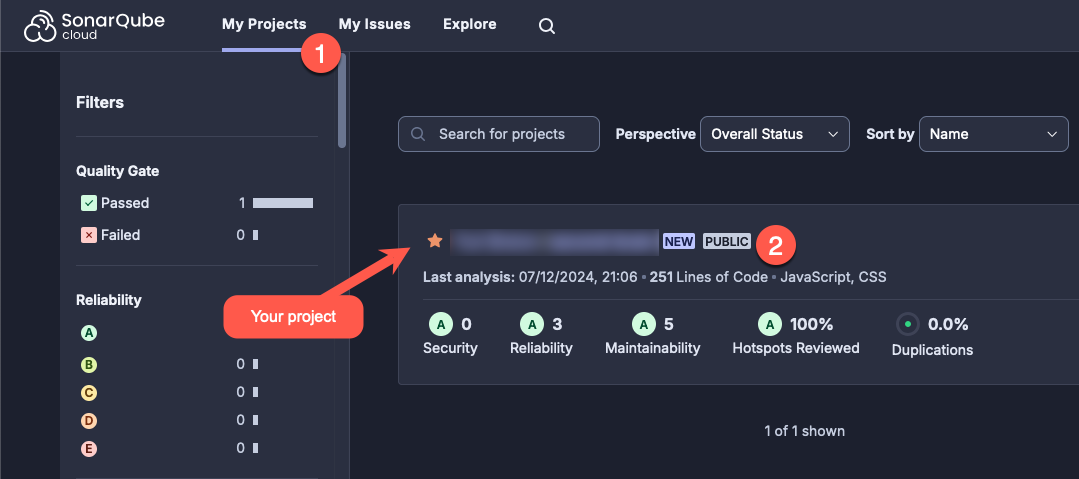Click the SonarQube cloud logo
This screenshot has width=1079, height=479.
(x=94, y=25)
